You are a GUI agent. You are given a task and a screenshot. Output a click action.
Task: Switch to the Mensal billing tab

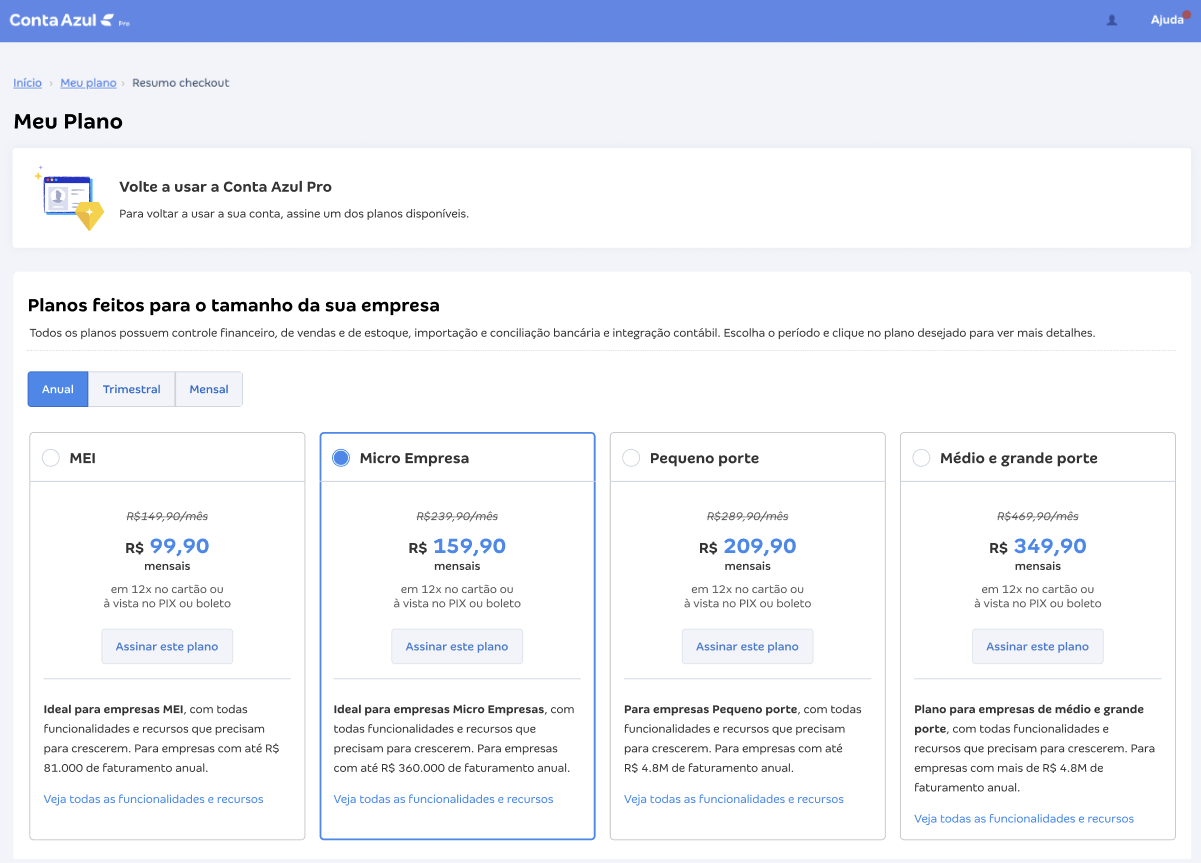(x=209, y=389)
